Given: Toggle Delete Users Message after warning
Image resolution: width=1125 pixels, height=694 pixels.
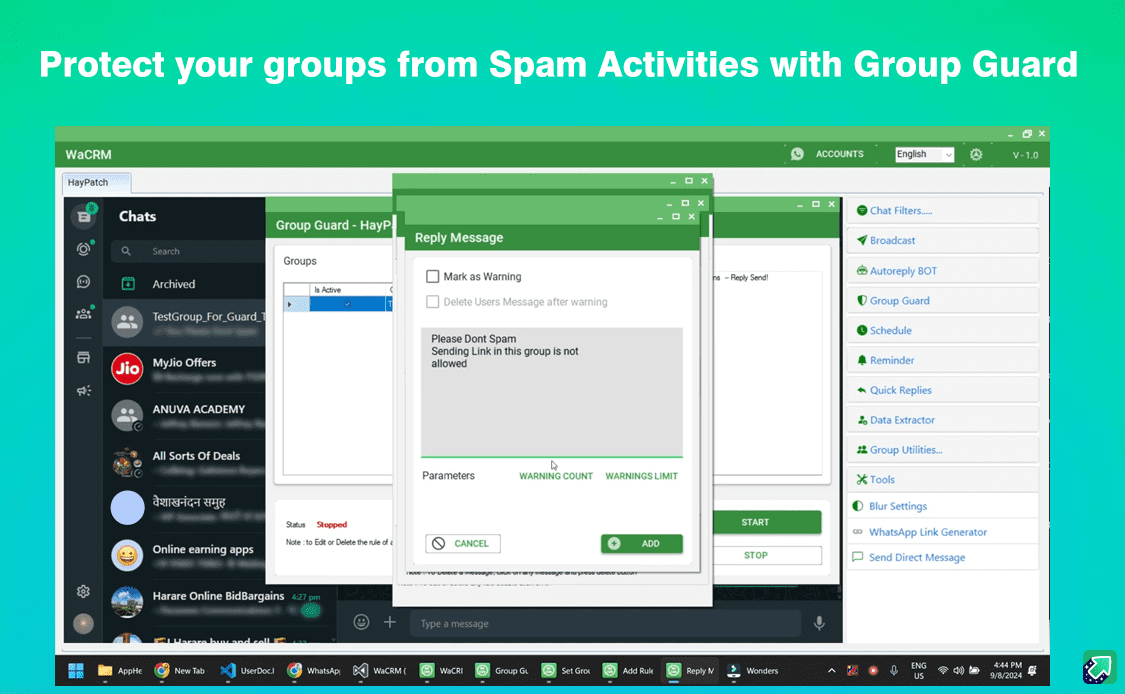Looking at the screenshot, I should tap(431, 300).
